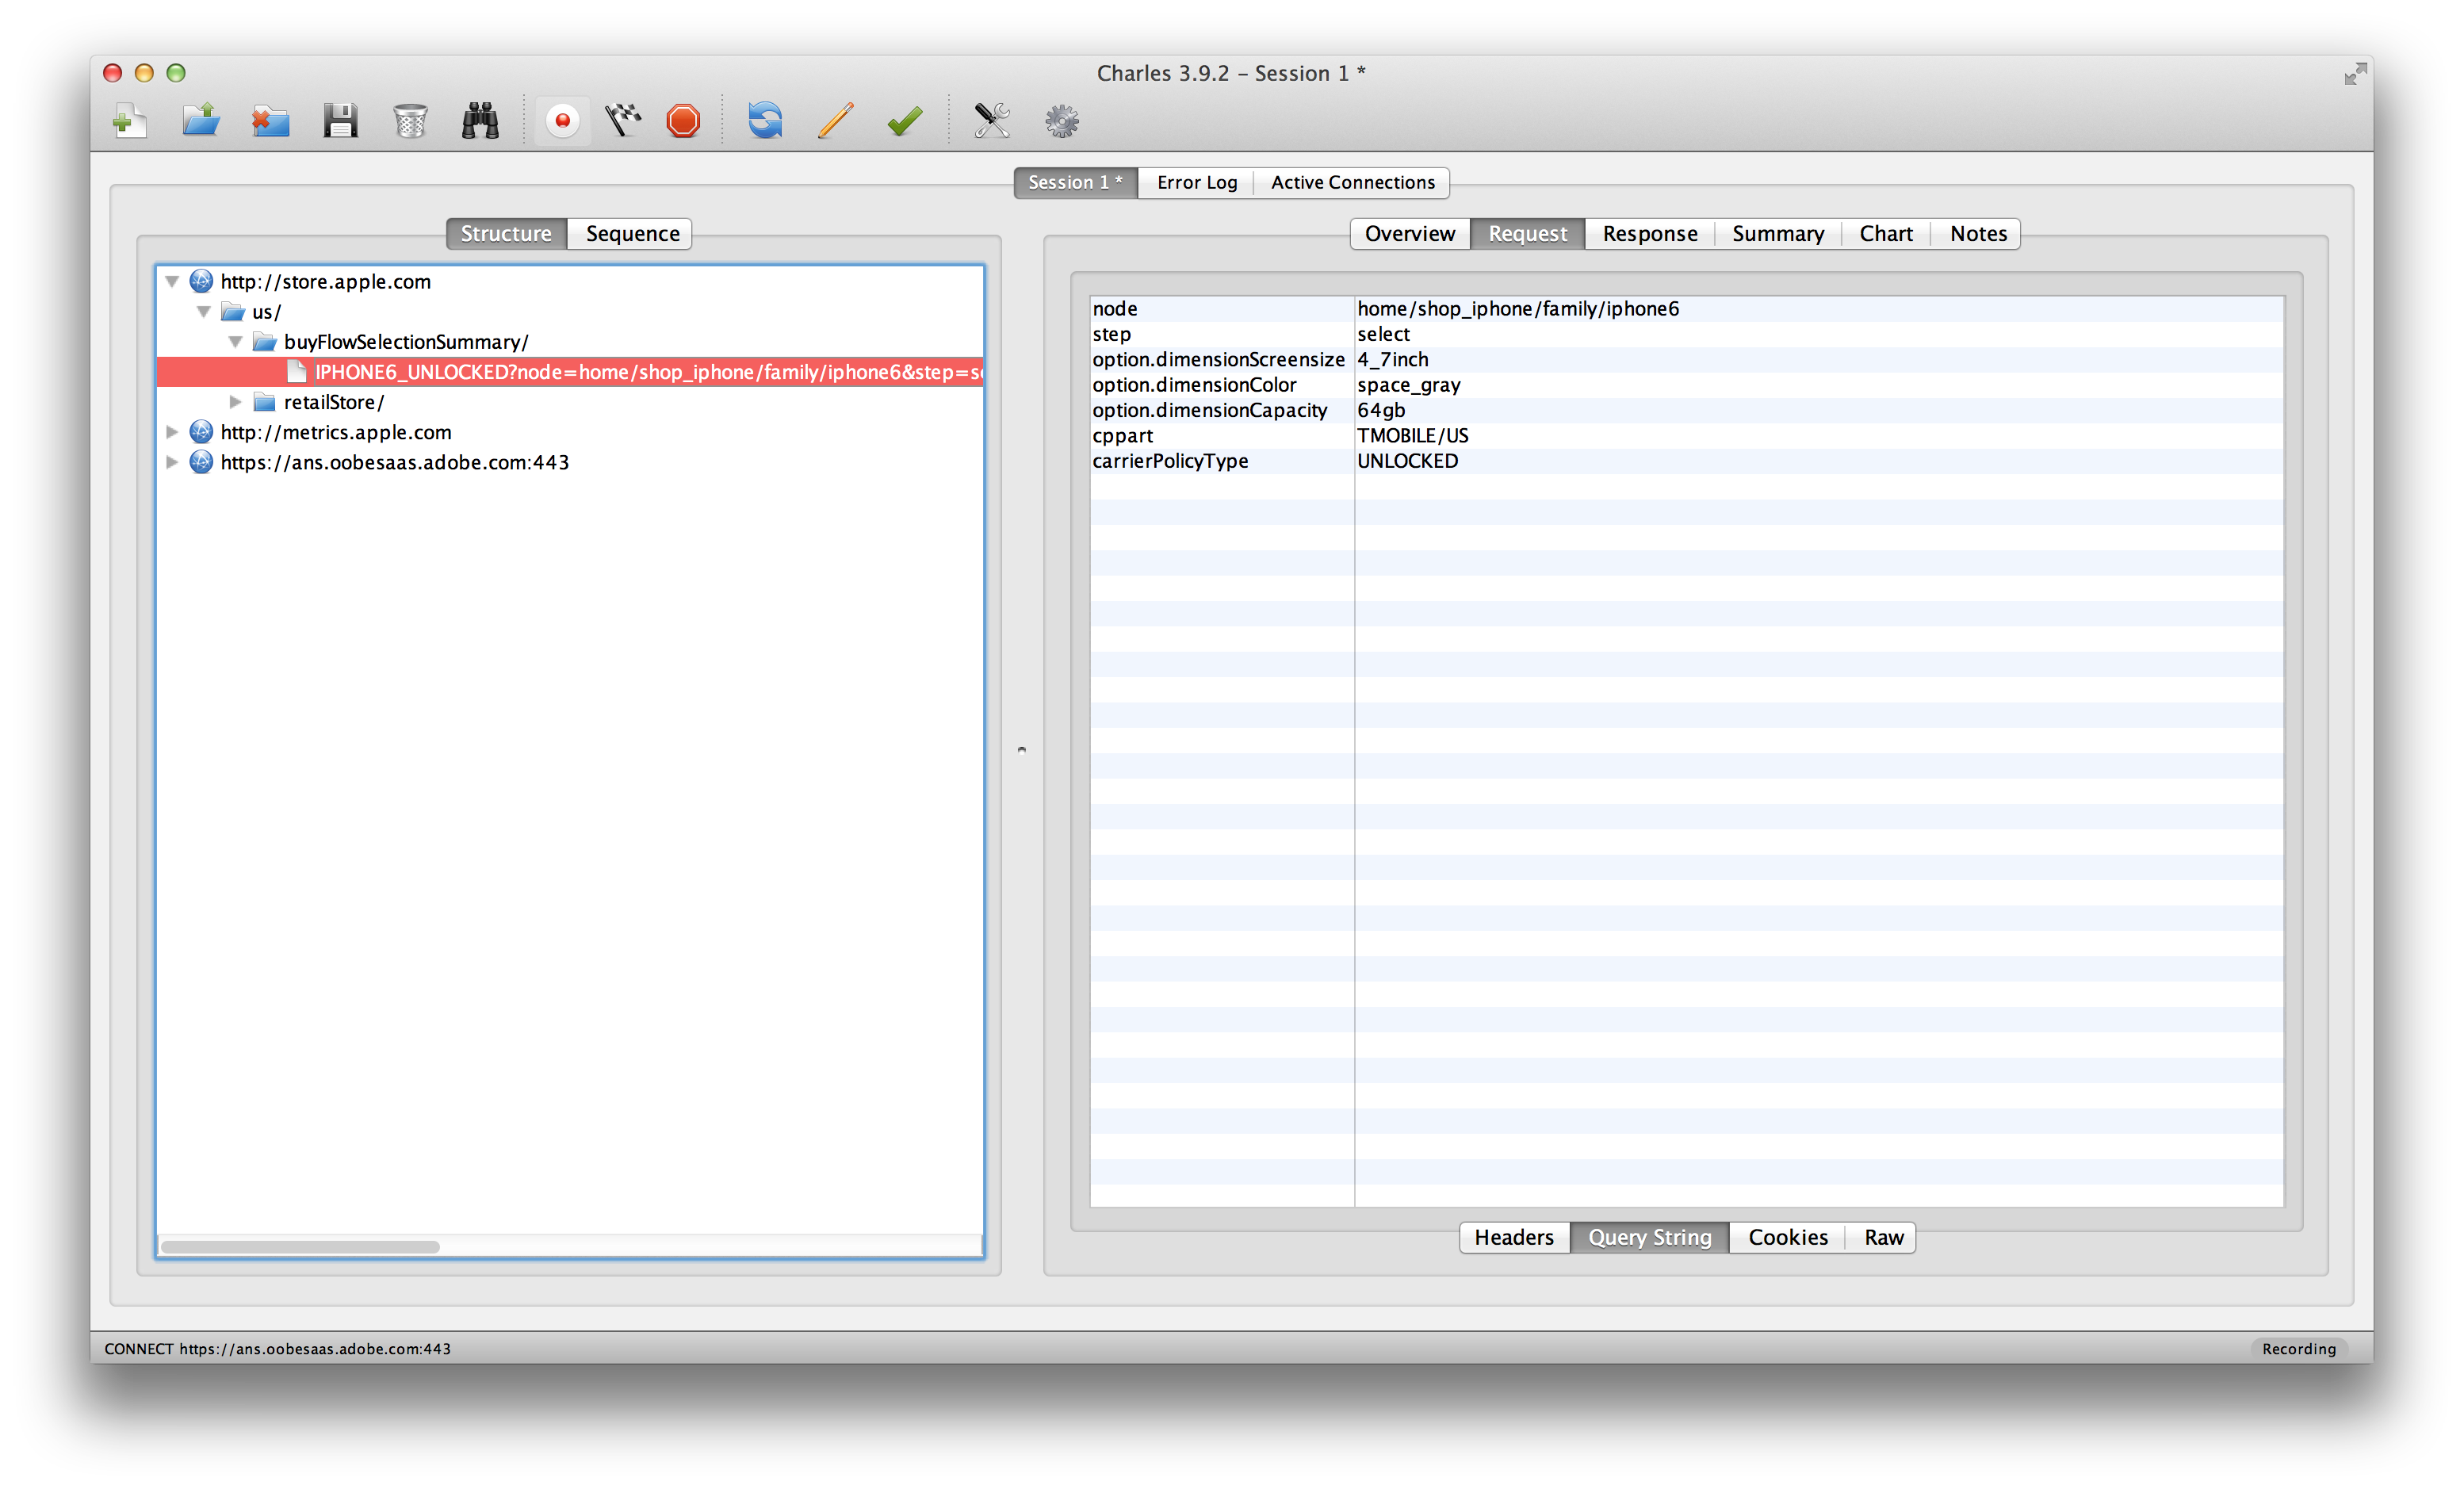Select the Request tab

pos(1528,233)
